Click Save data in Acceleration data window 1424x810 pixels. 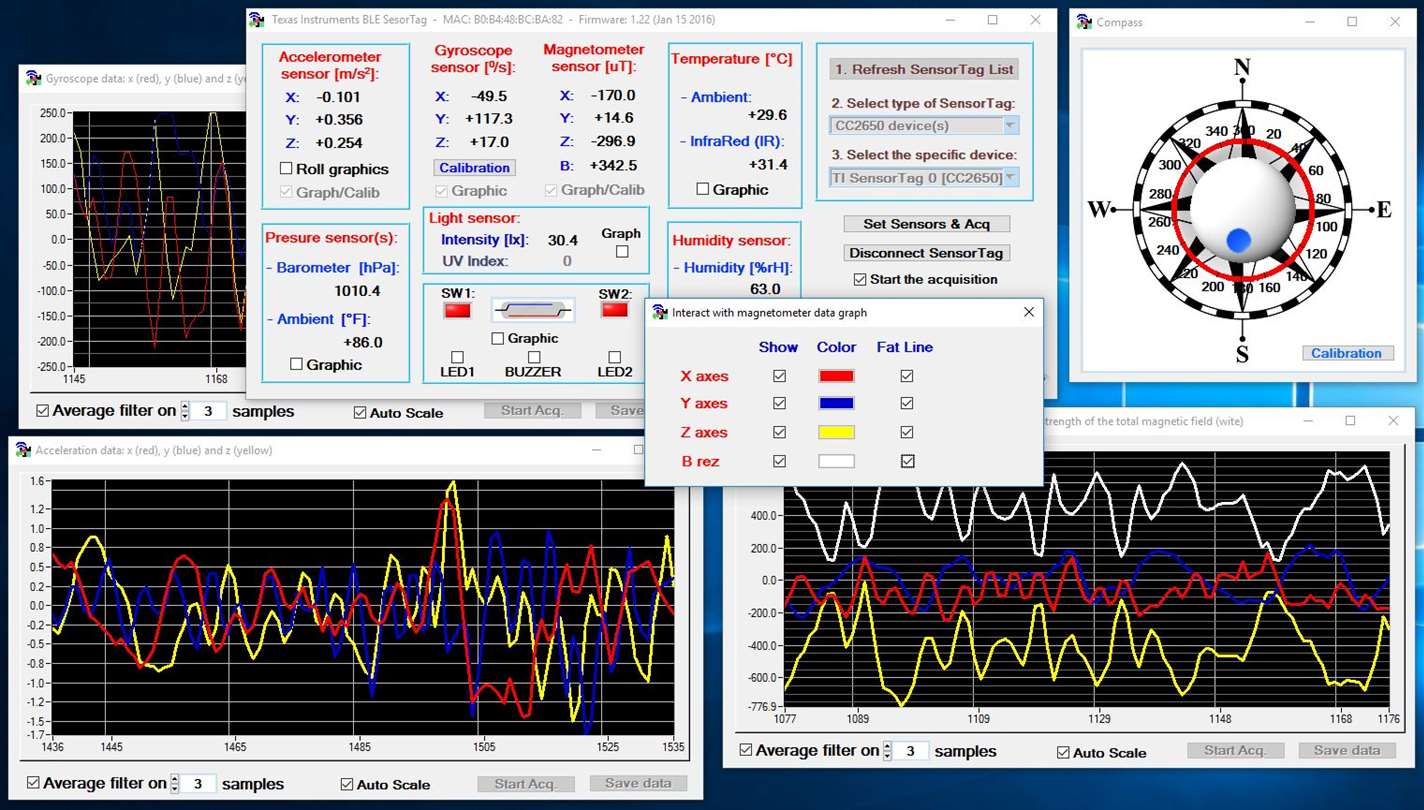tap(638, 783)
